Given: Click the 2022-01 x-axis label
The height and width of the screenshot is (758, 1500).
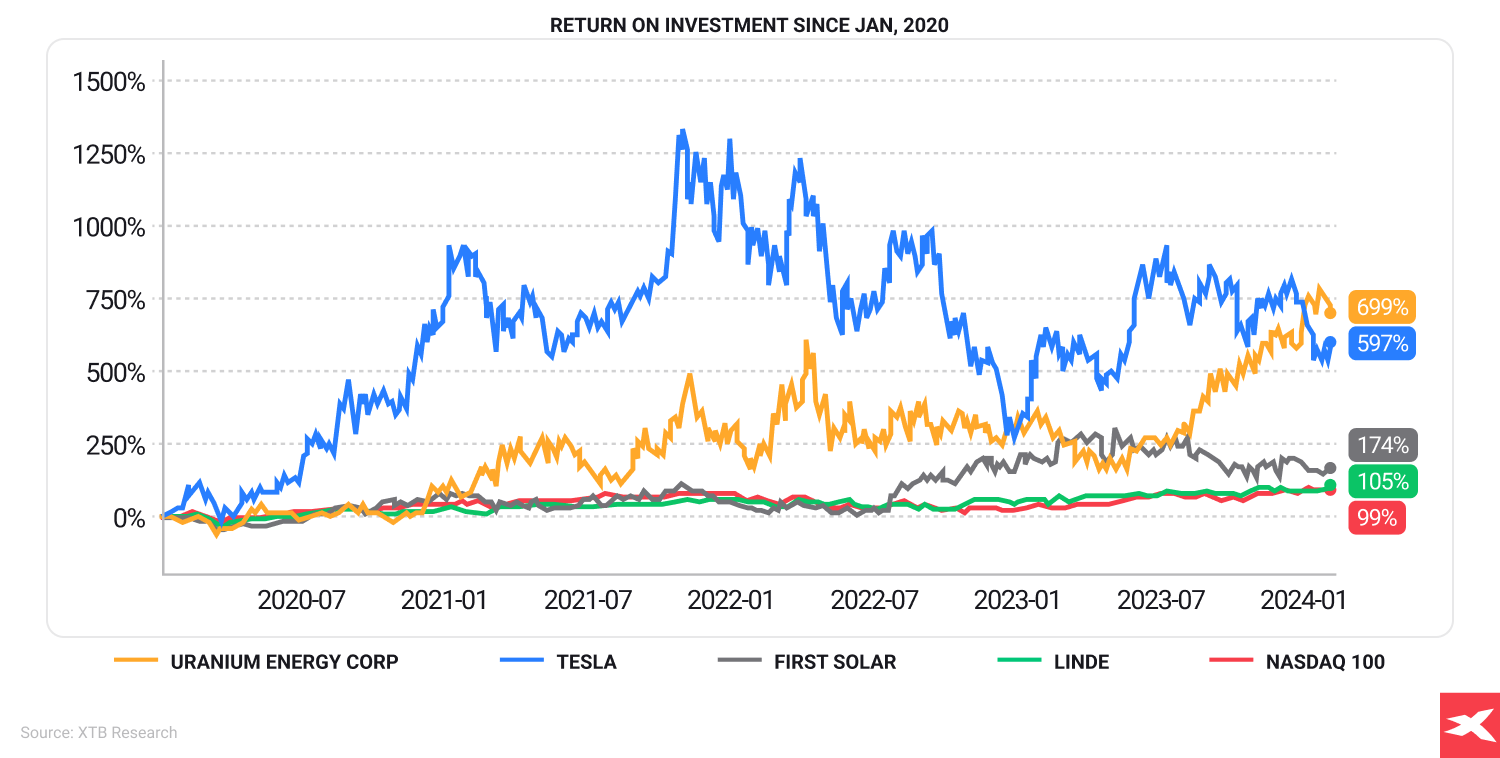Looking at the screenshot, I should 730,601.
